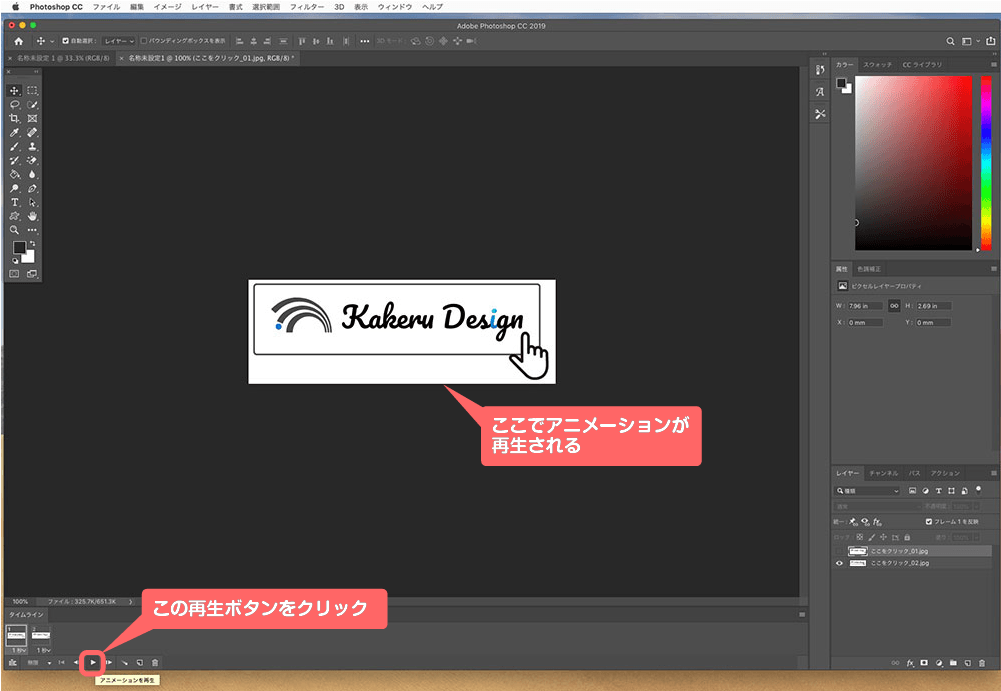Image resolution: width=1001 pixels, height=691 pixels.
Task: Open the Apple menu
Action: point(16,6)
